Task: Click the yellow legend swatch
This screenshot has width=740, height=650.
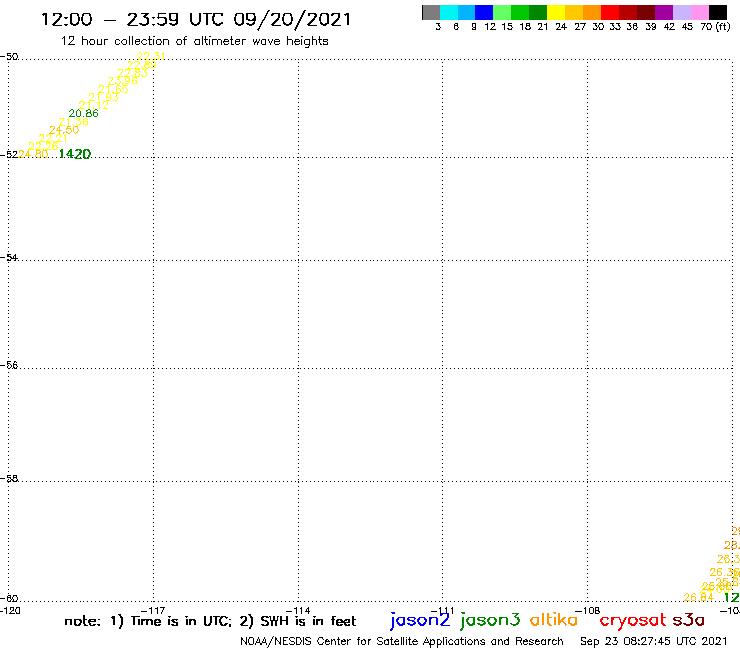Action: click(x=556, y=12)
